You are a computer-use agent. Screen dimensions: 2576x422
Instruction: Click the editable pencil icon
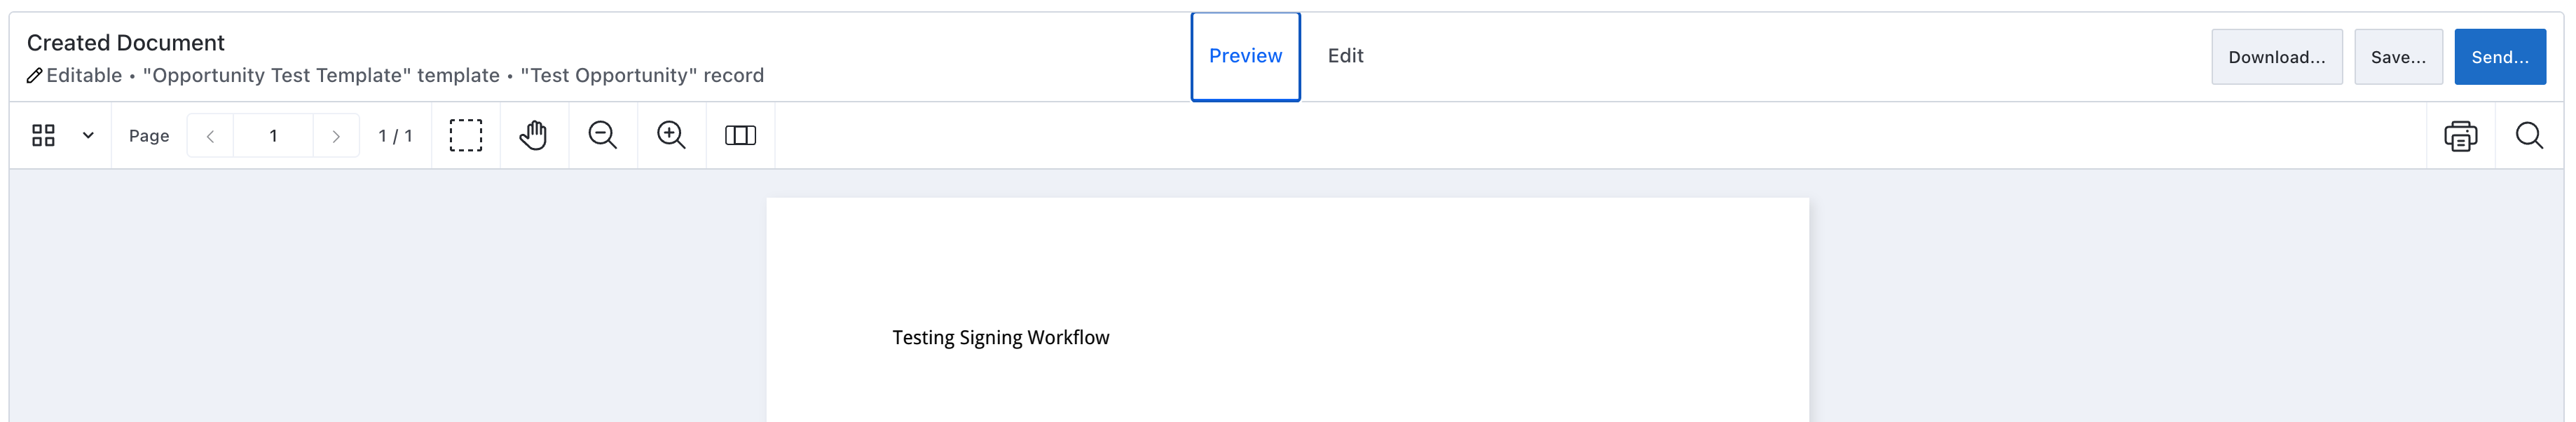click(35, 75)
